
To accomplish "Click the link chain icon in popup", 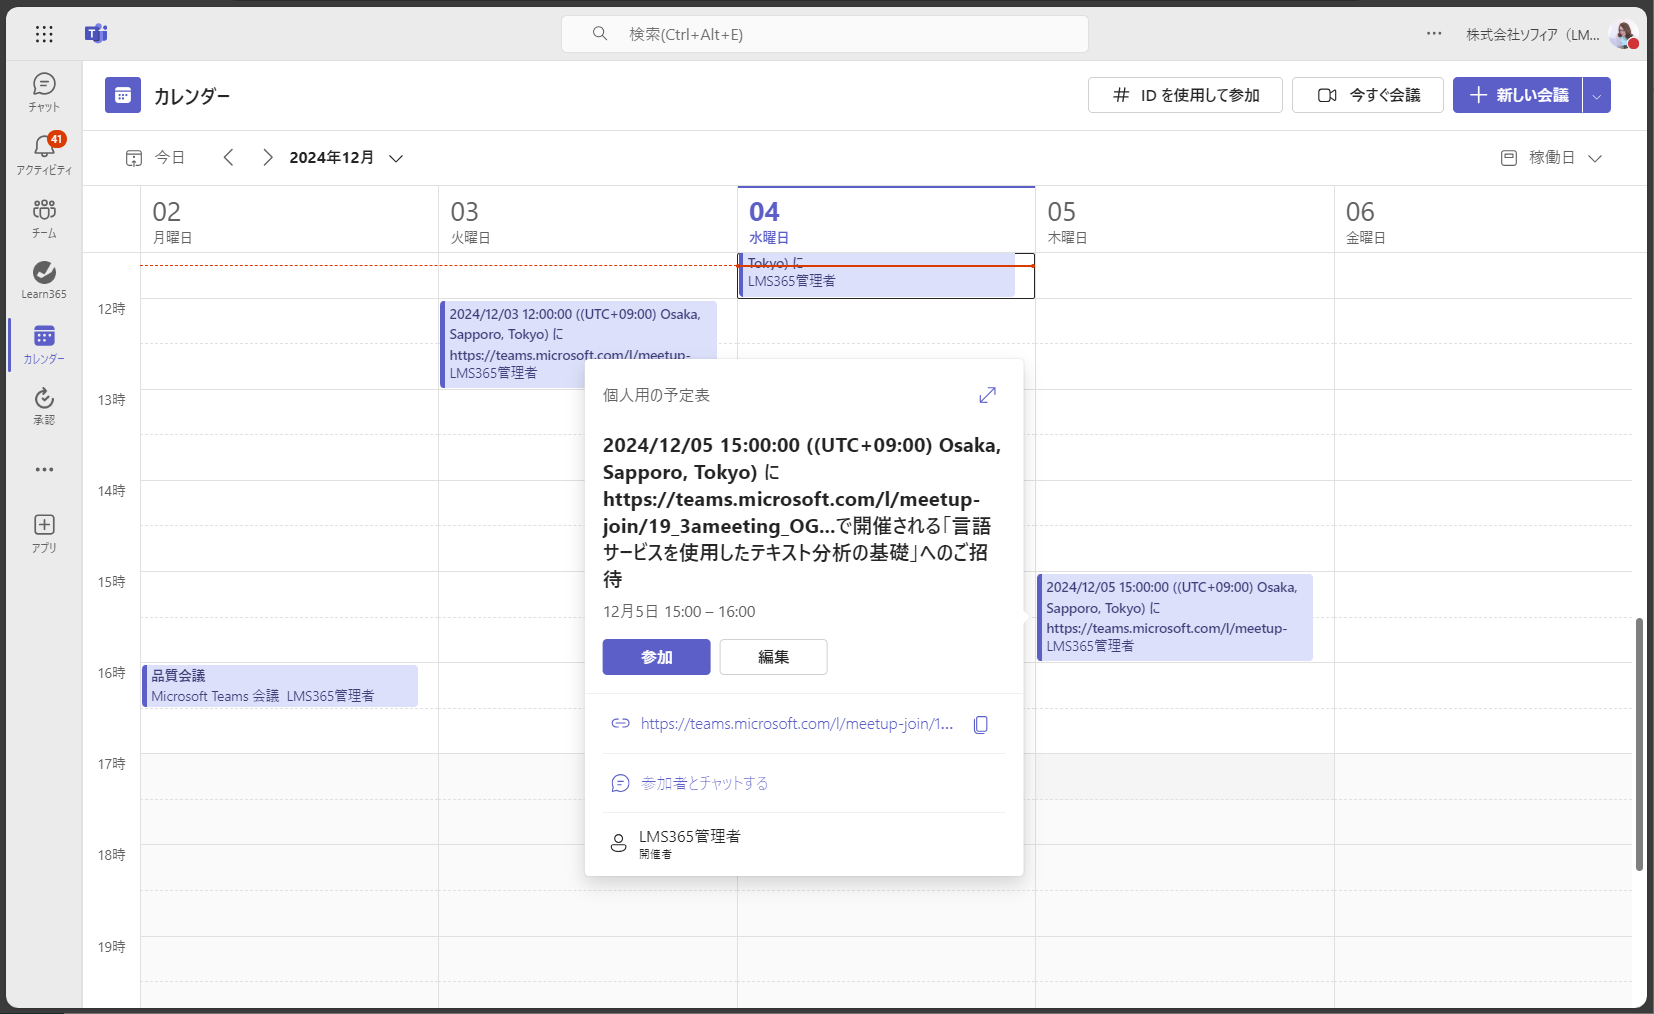I will (x=620, y=723).
